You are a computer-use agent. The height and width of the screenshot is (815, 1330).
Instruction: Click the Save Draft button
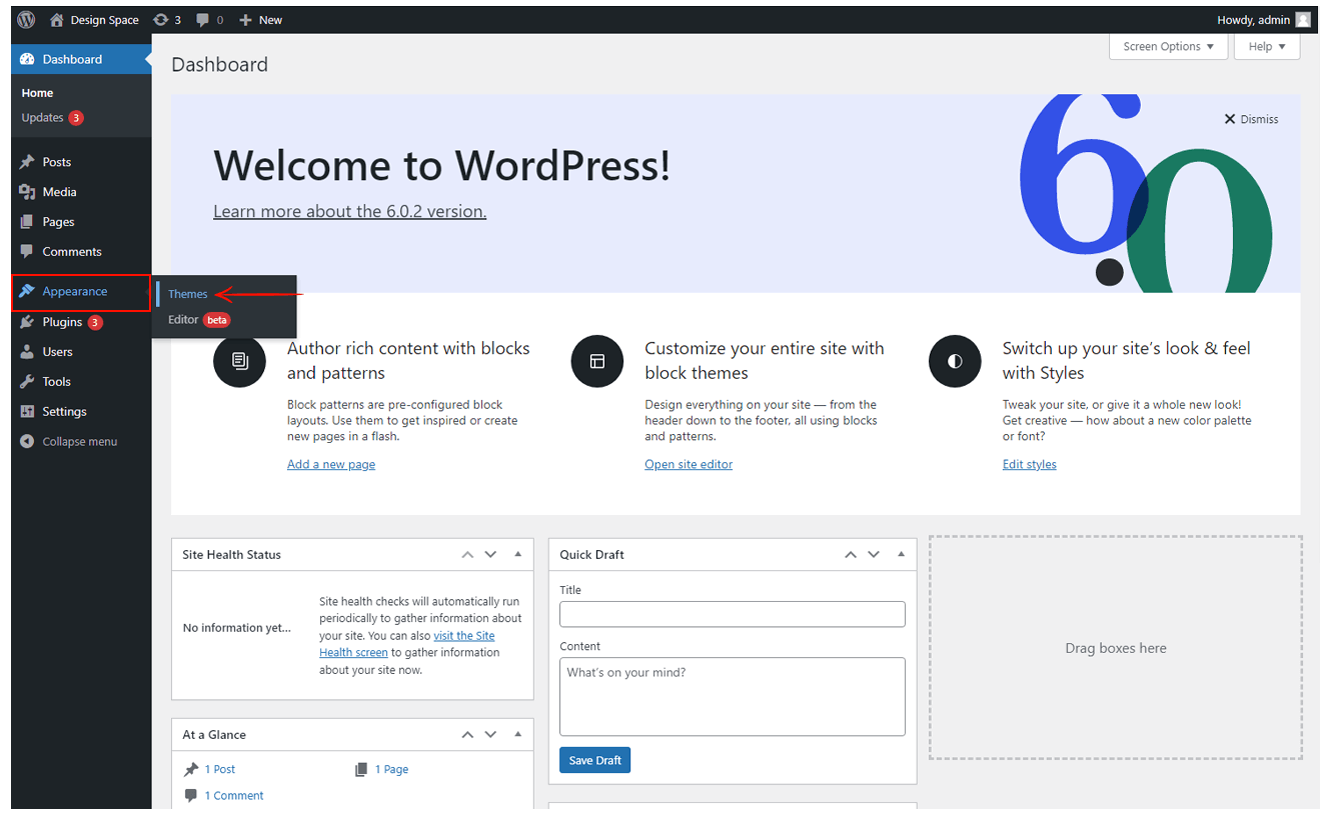[x=595, y=761]
